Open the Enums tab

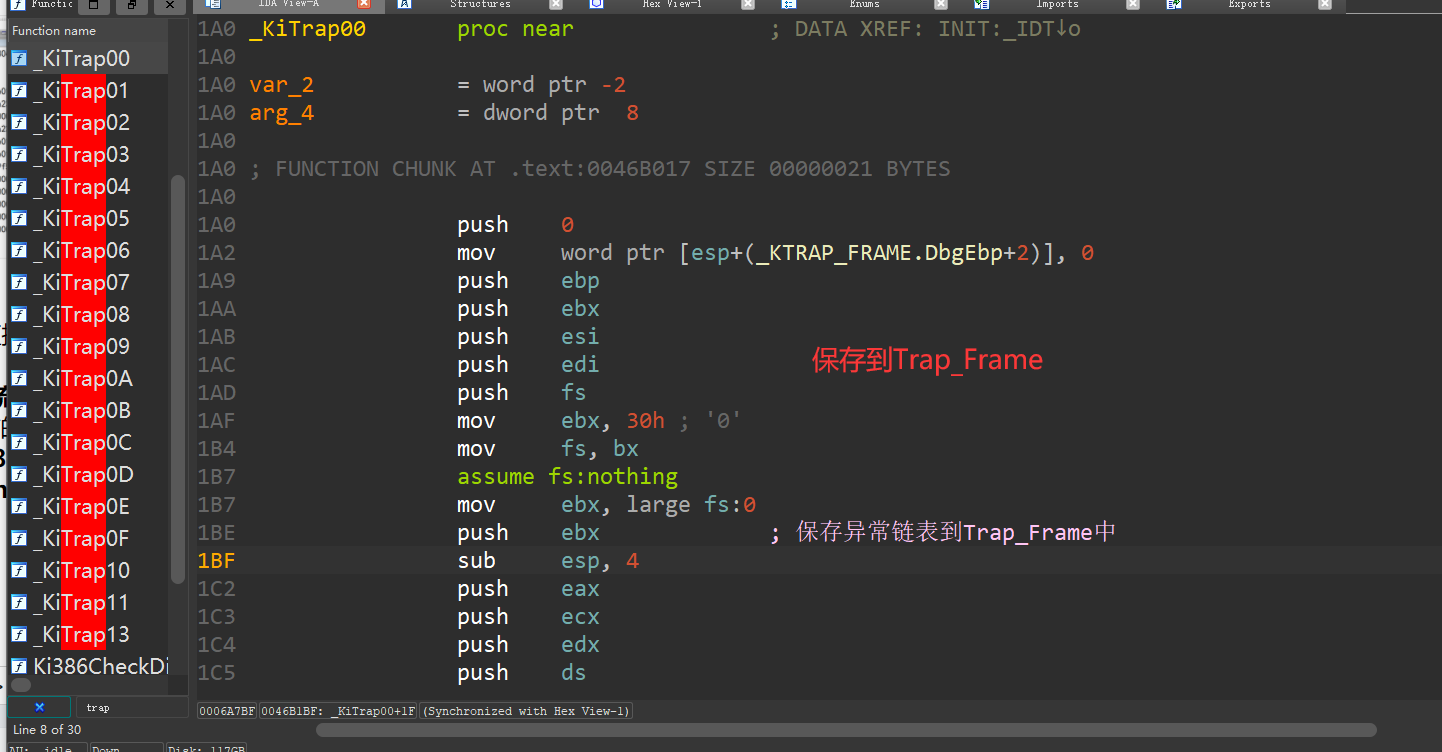click(864, 4)
